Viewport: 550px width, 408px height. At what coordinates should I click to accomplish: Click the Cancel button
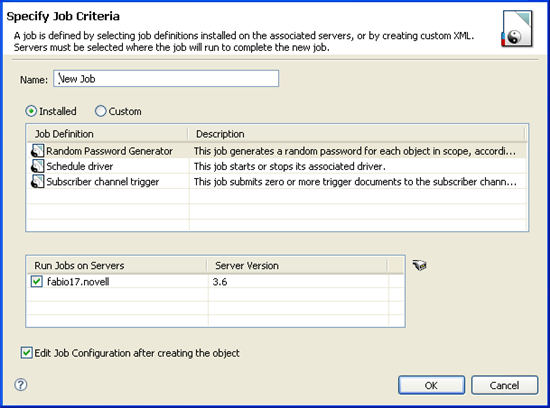click(x=504, y=385)
